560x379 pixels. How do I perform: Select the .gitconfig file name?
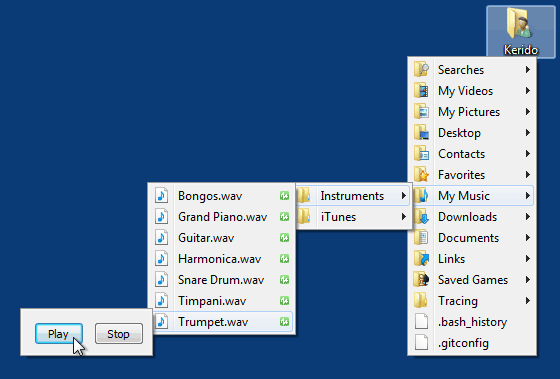click(464, 343)
